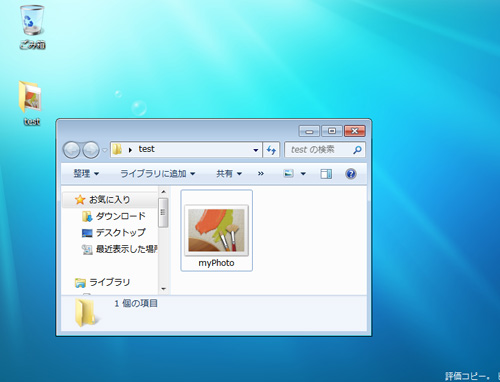Image resolution: width=500 pixels, height=382 pixels.
Task: Click the myPhoto file name label
Action: point(216,263)
